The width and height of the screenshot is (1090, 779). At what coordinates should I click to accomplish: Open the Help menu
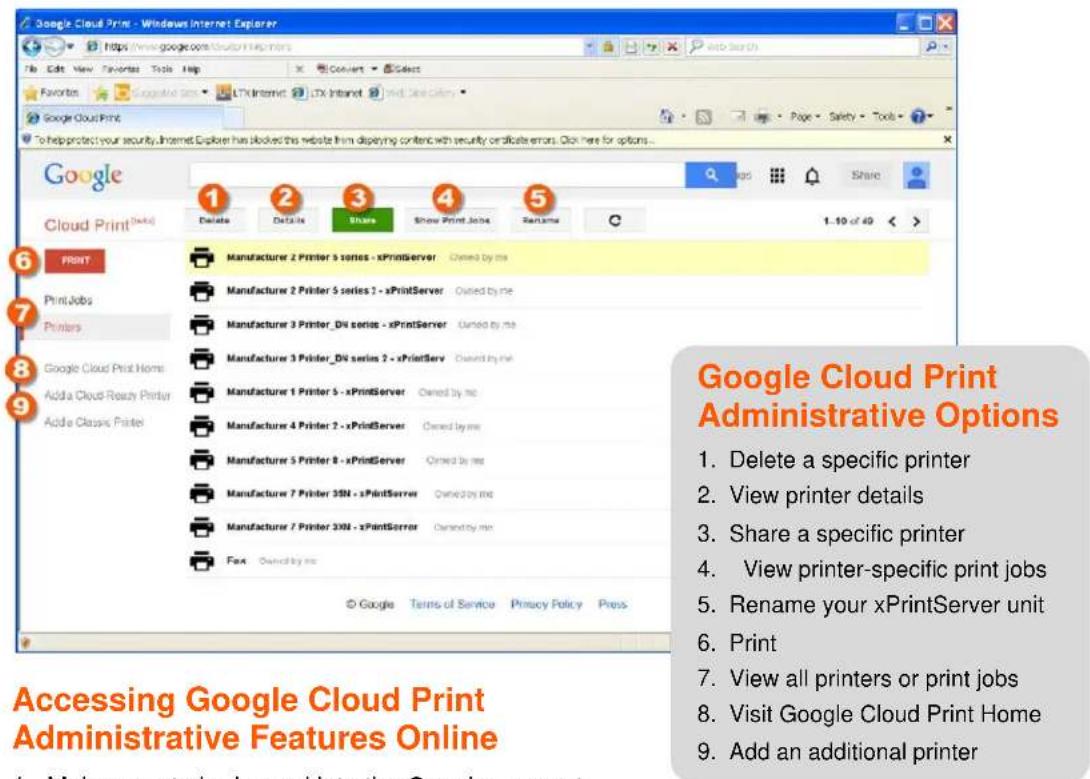click(x=191, y=69)
